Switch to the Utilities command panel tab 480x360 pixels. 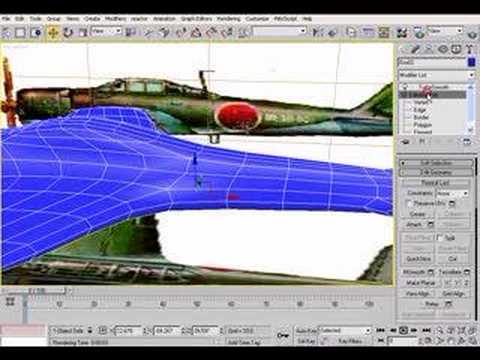(x=469, y=50)
